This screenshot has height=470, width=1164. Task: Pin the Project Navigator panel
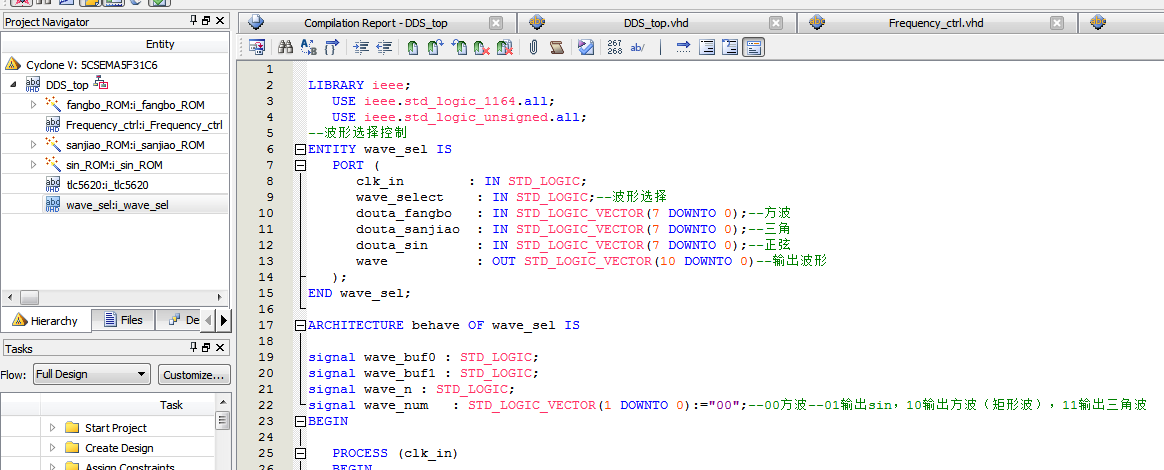coord(193,21)
